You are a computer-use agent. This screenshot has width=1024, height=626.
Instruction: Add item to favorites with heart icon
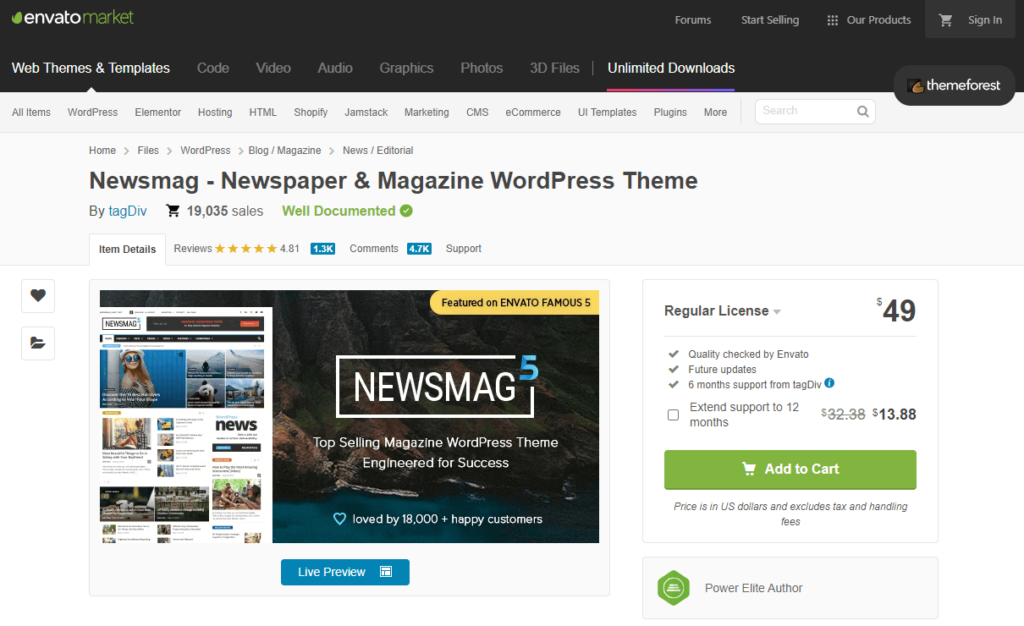coord(38,296)
